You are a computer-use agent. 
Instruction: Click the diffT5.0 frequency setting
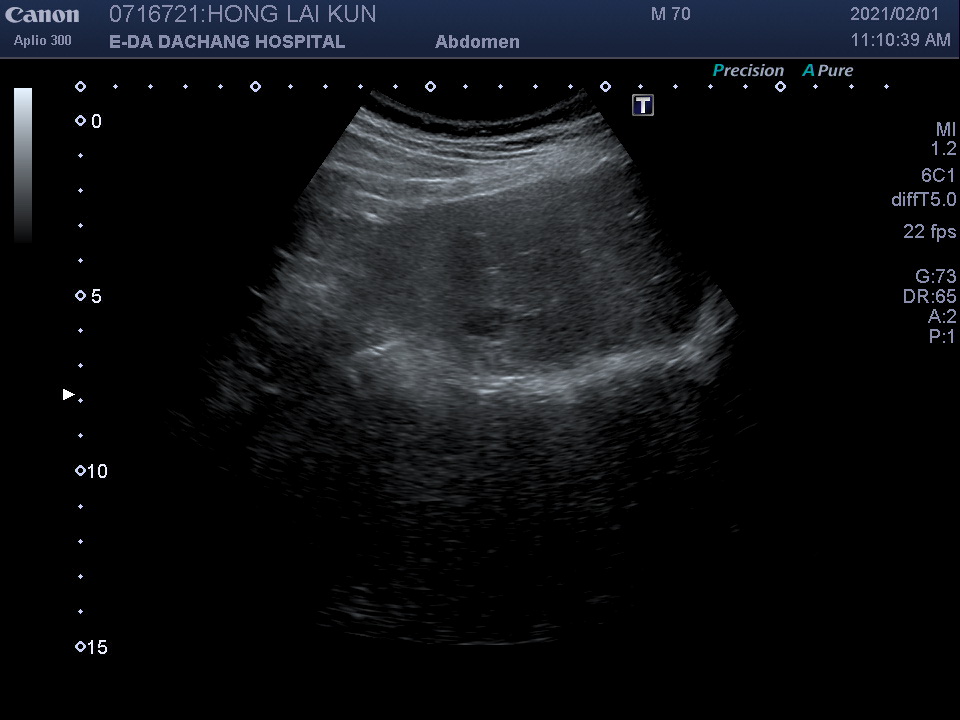coord(923,200)
